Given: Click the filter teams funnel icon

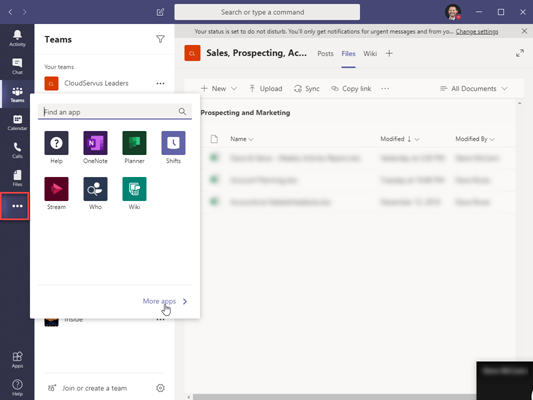Looking at the screenshot, I should [x=160, y=39].
